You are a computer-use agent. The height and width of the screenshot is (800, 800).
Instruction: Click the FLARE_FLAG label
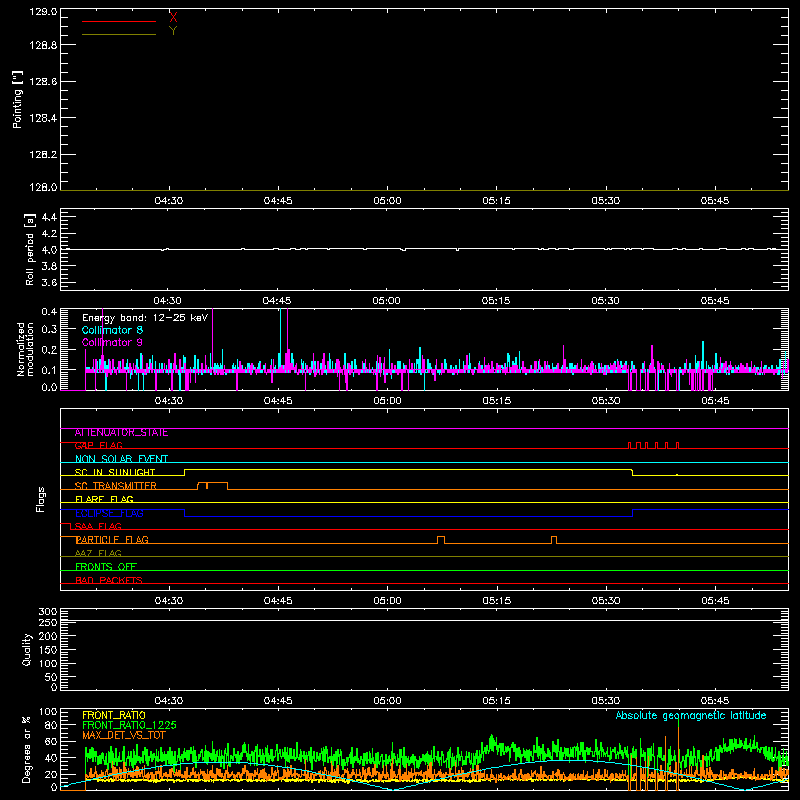point(104,499)
